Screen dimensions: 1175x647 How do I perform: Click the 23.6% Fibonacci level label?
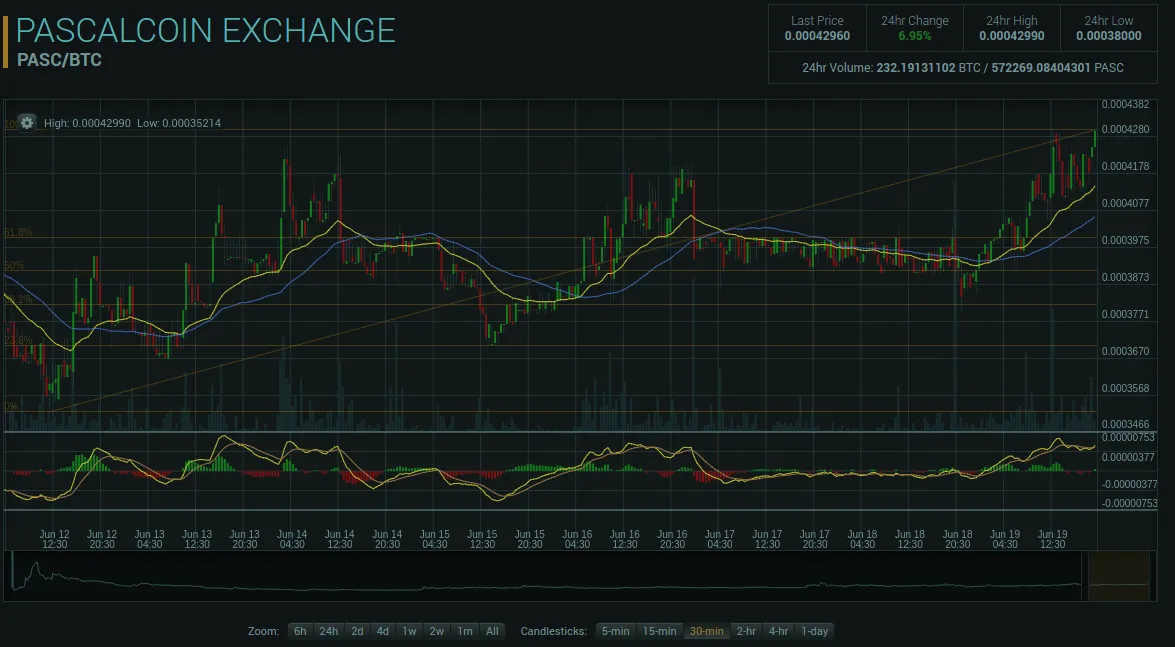19,340
